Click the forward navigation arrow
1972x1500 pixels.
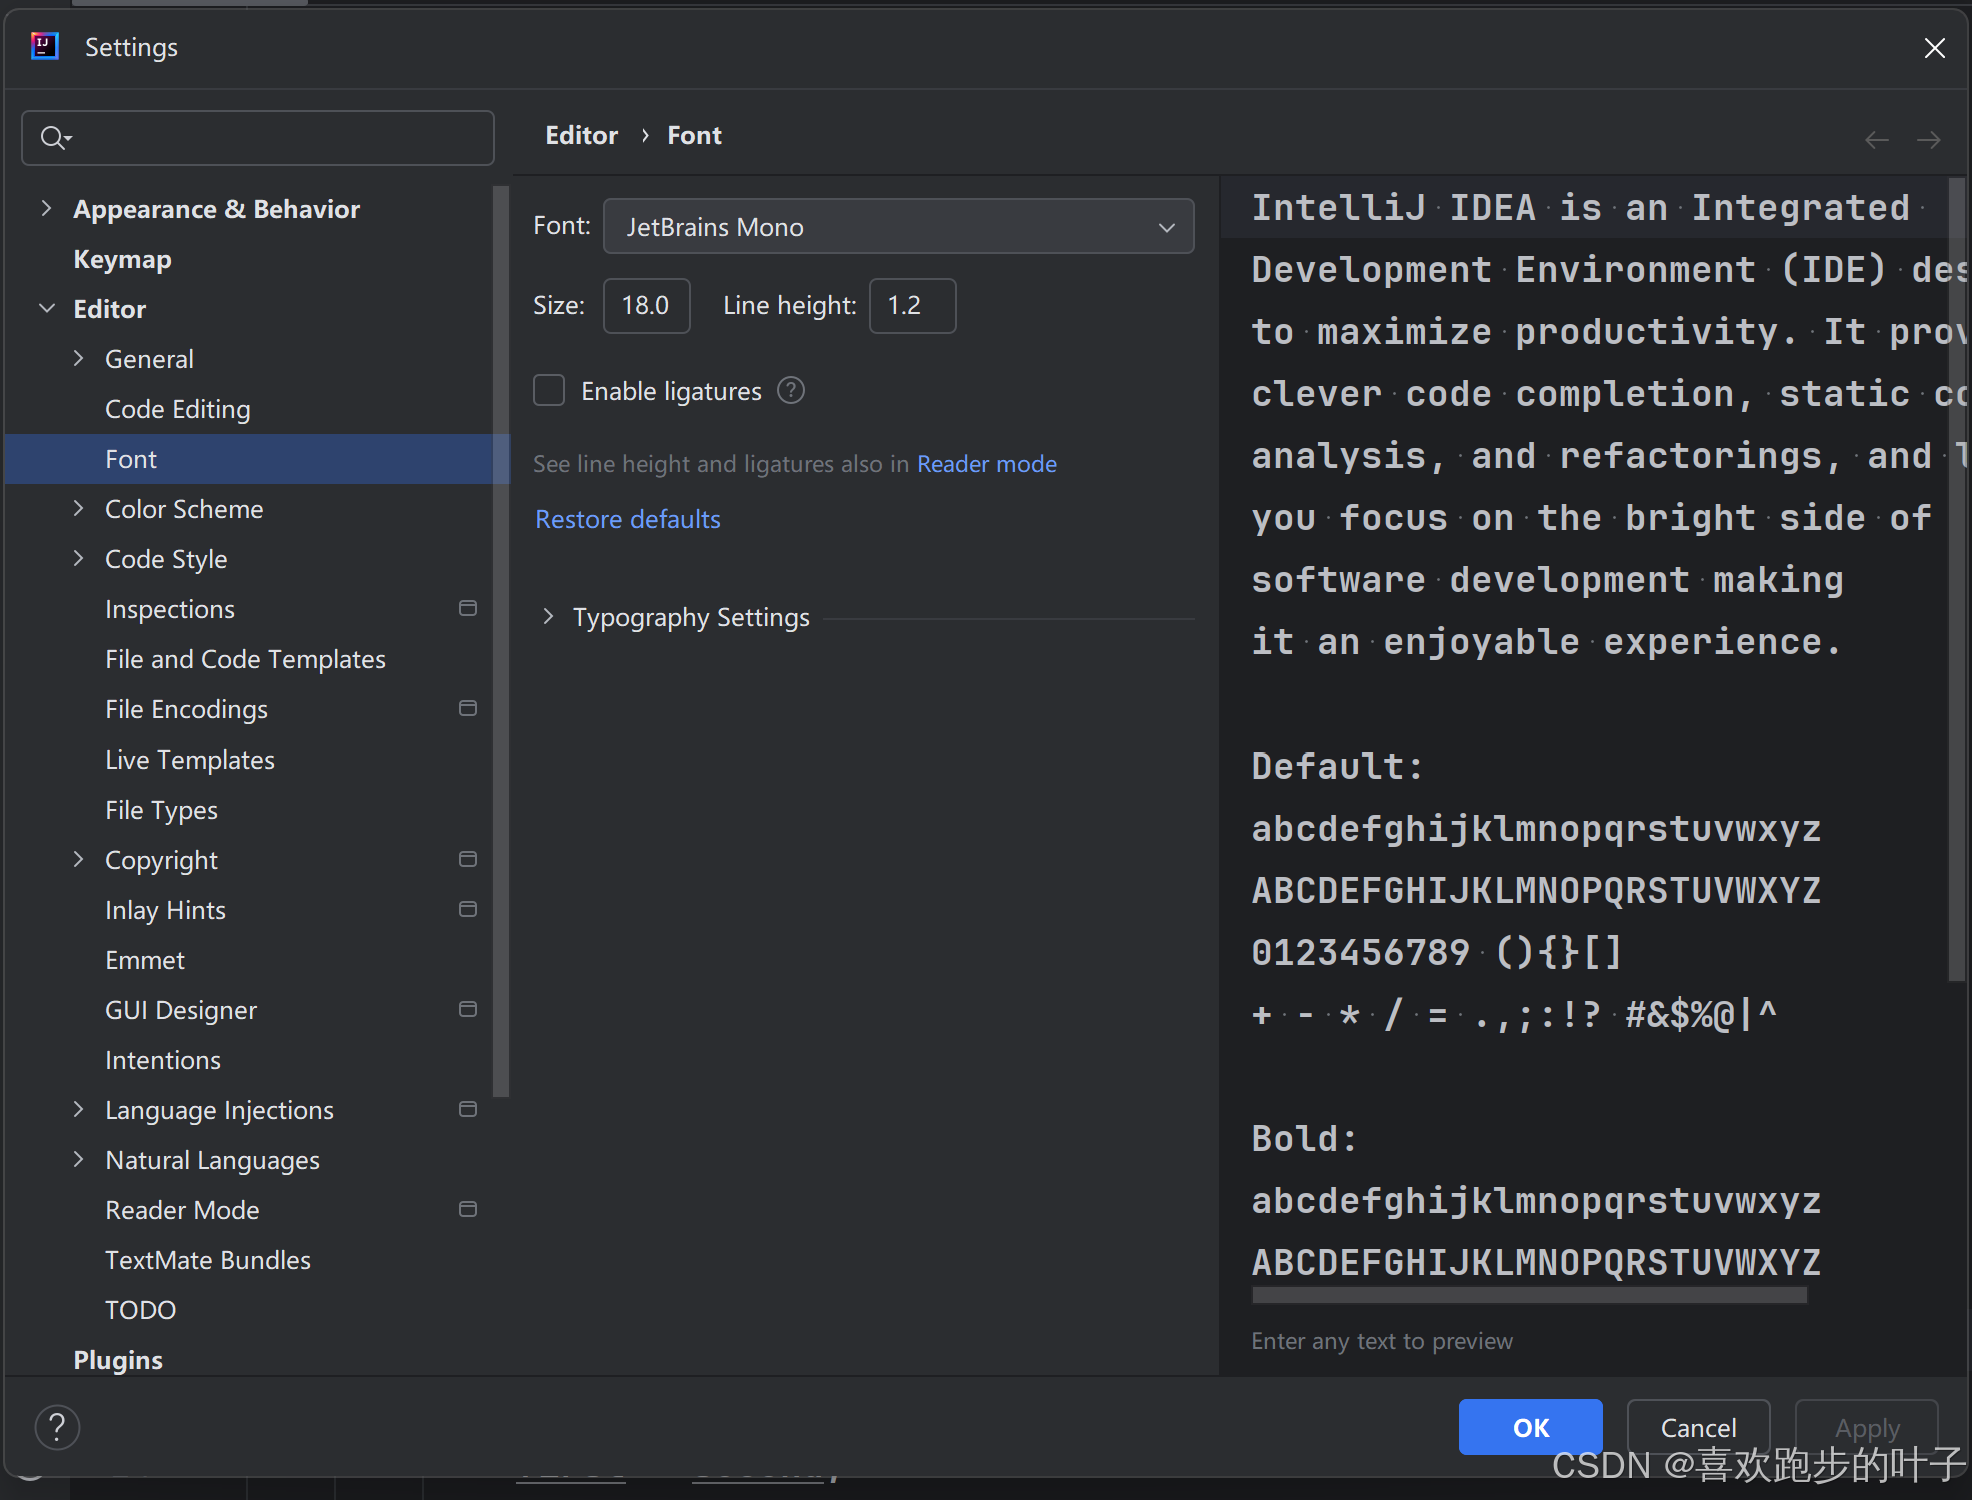(x=1928, y=140)
